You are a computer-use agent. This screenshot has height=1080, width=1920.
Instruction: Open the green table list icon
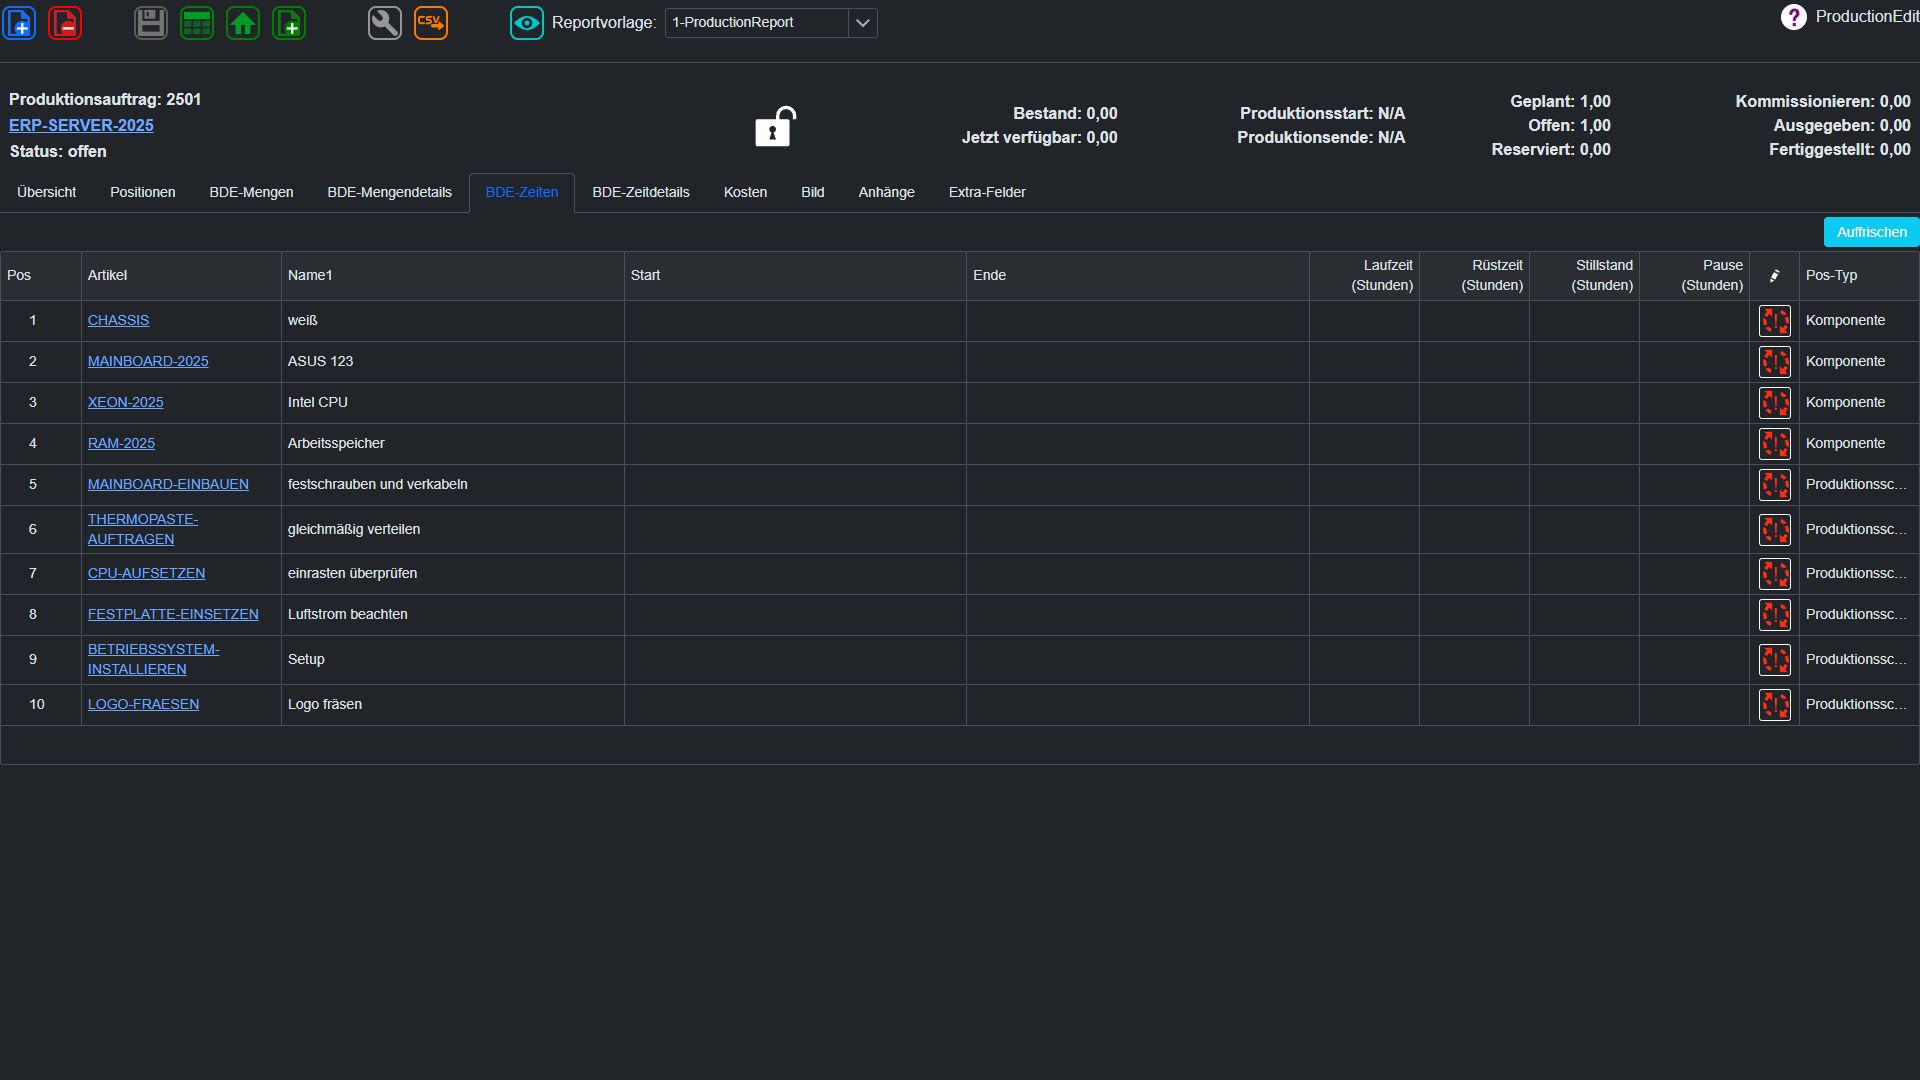point(197,22)
